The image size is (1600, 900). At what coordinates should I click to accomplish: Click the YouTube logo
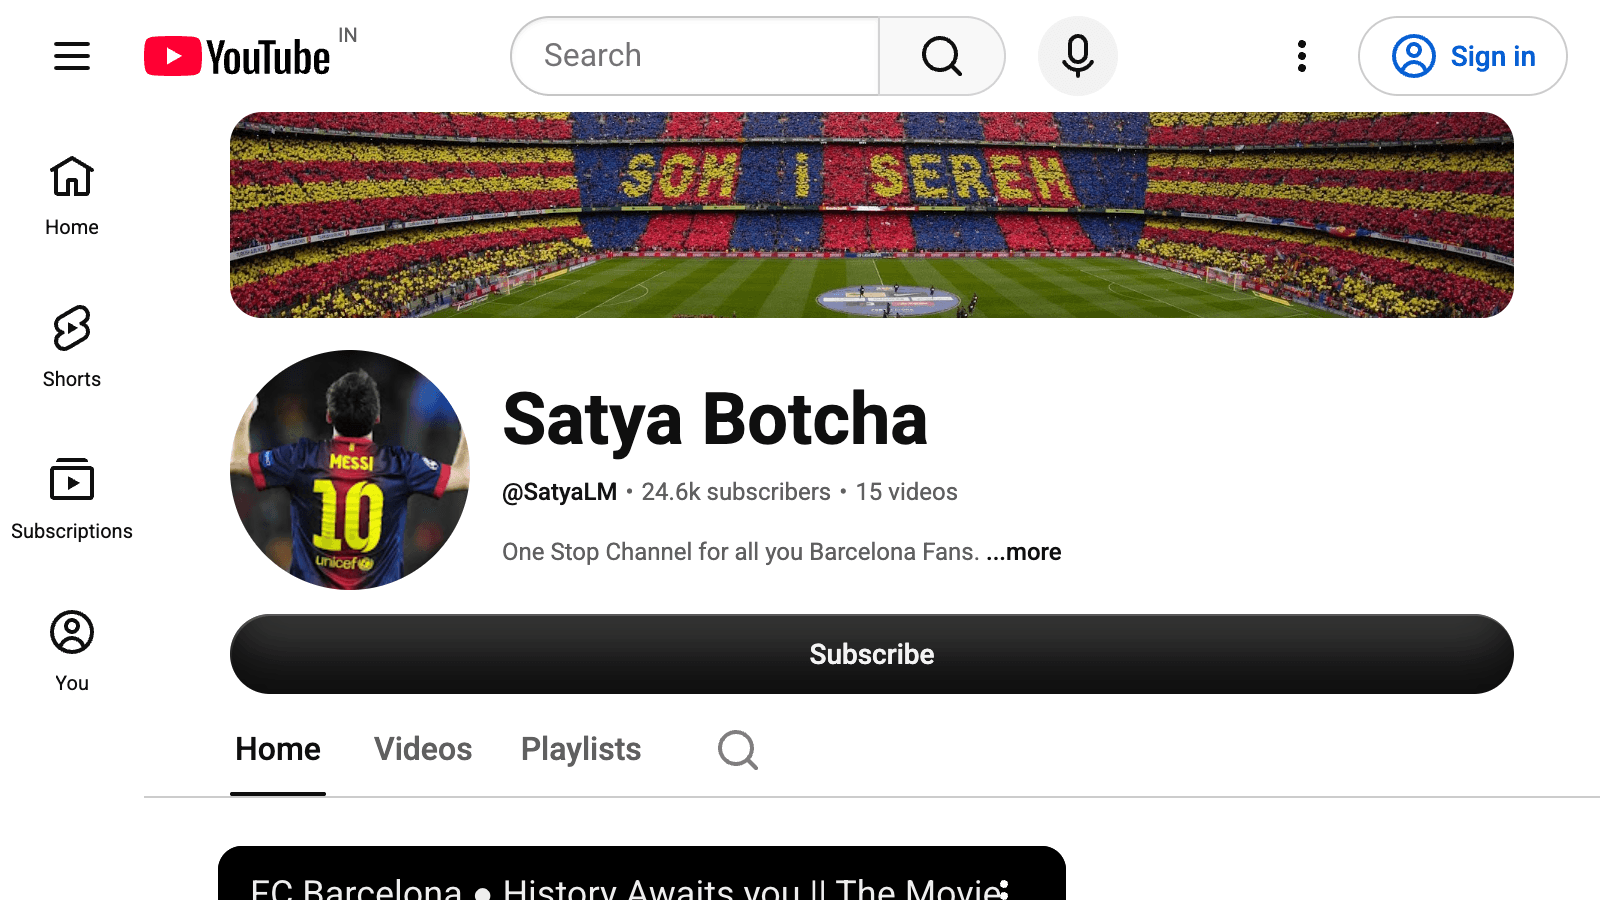coord(237,56)
